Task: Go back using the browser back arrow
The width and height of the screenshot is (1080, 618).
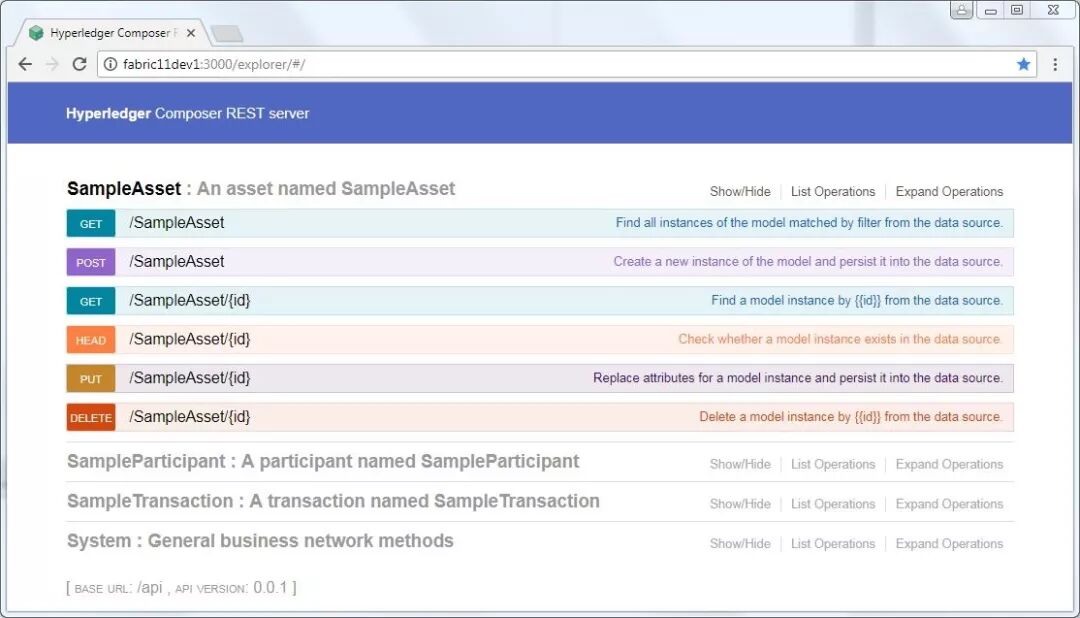Action: point(25,64)
